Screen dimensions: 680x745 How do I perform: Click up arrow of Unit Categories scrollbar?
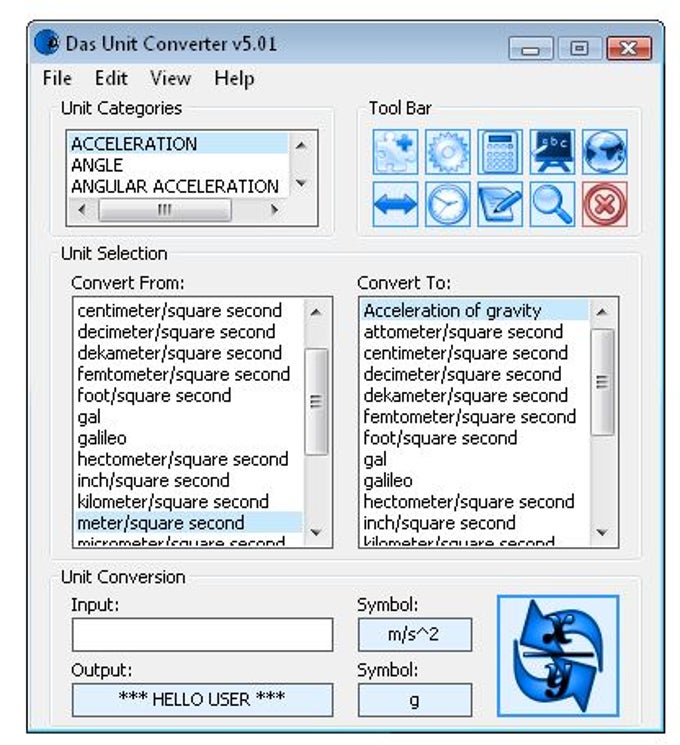pos(301,145)
